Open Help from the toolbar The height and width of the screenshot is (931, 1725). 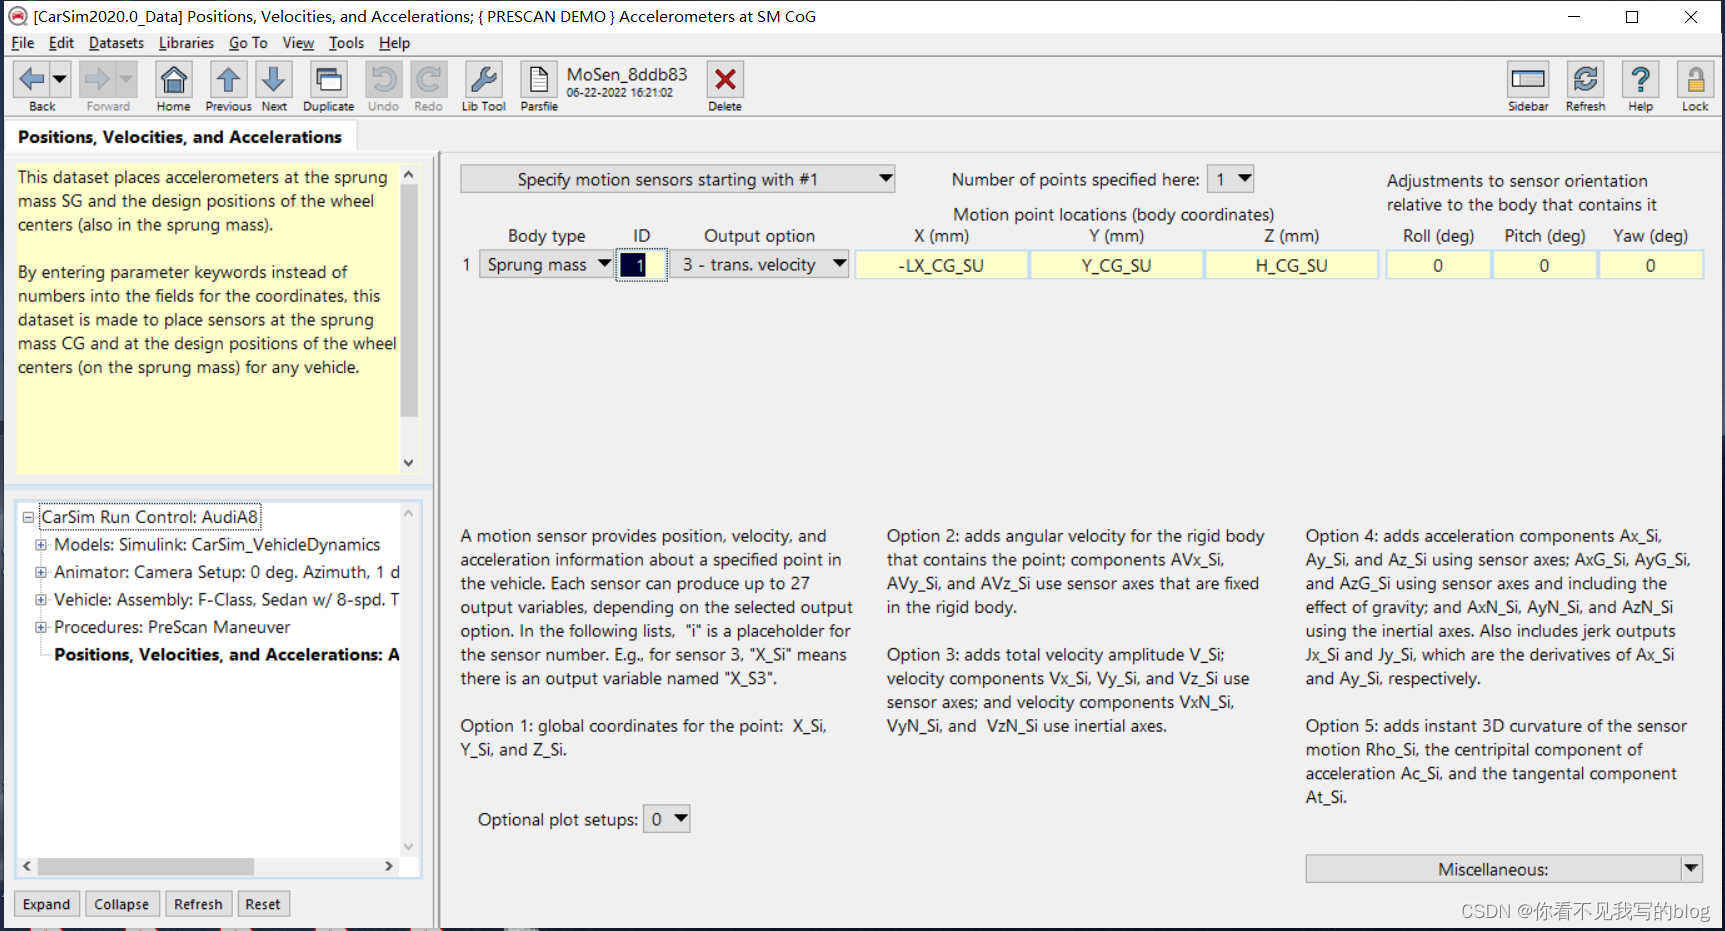(x=1640, y=79)
